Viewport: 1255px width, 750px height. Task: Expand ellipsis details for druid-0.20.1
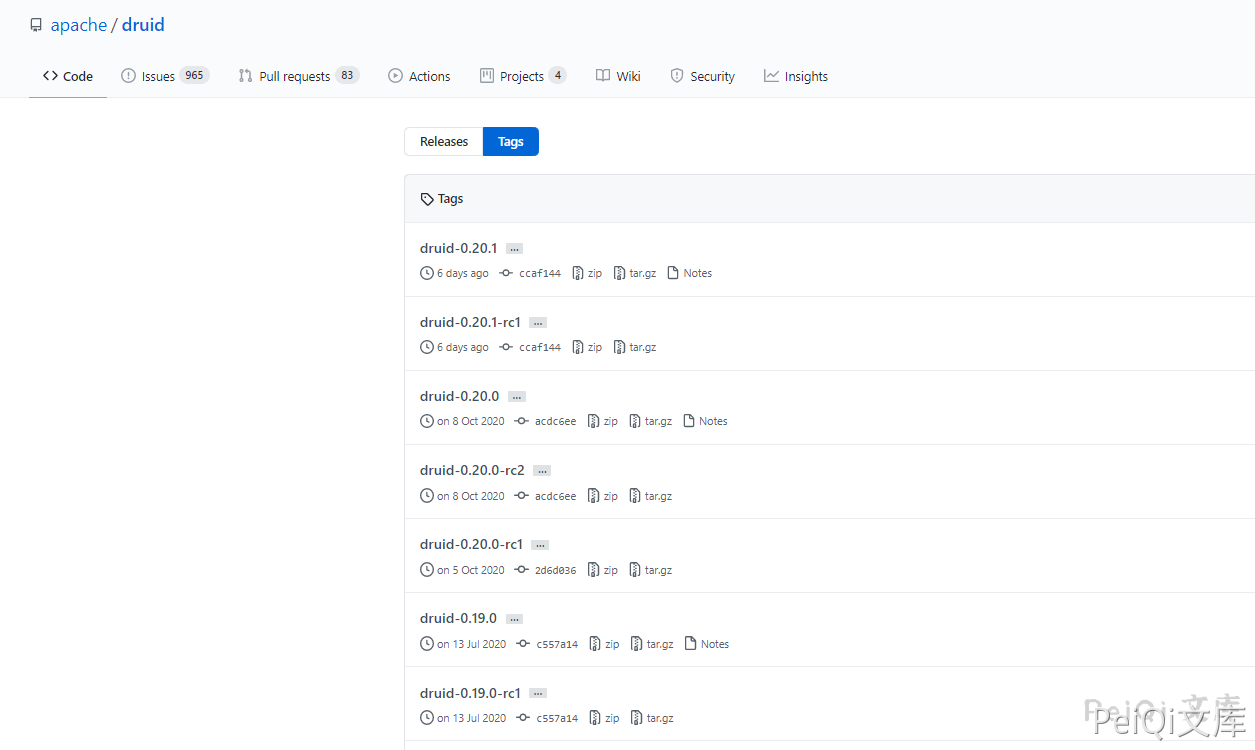[514, 249]
